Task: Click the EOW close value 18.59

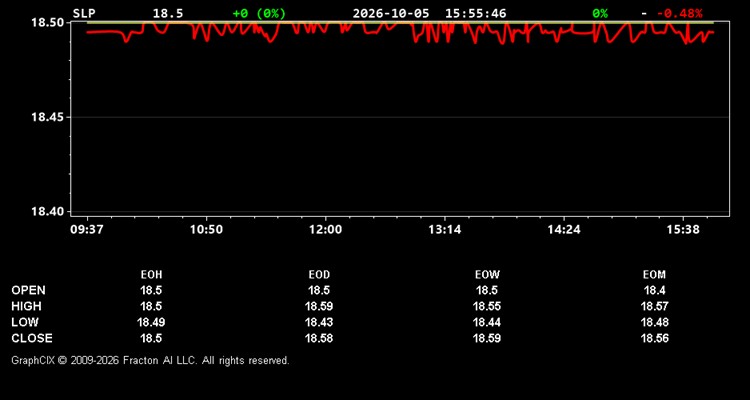Action: [487, 338]
